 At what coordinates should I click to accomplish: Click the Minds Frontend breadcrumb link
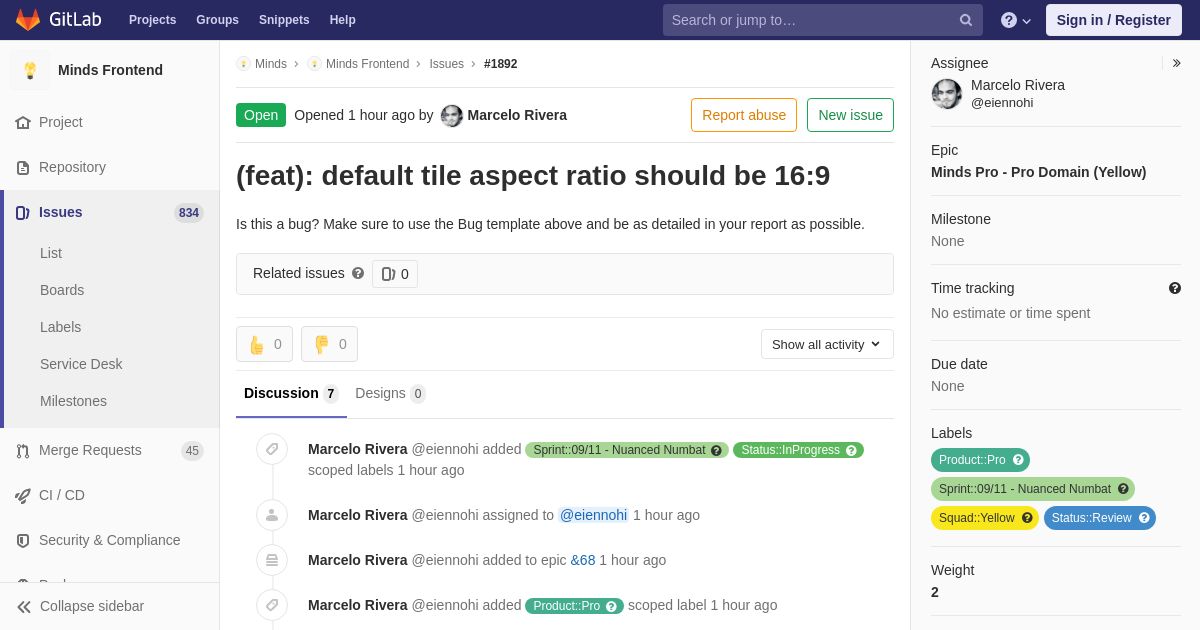(x=367, y=64)
